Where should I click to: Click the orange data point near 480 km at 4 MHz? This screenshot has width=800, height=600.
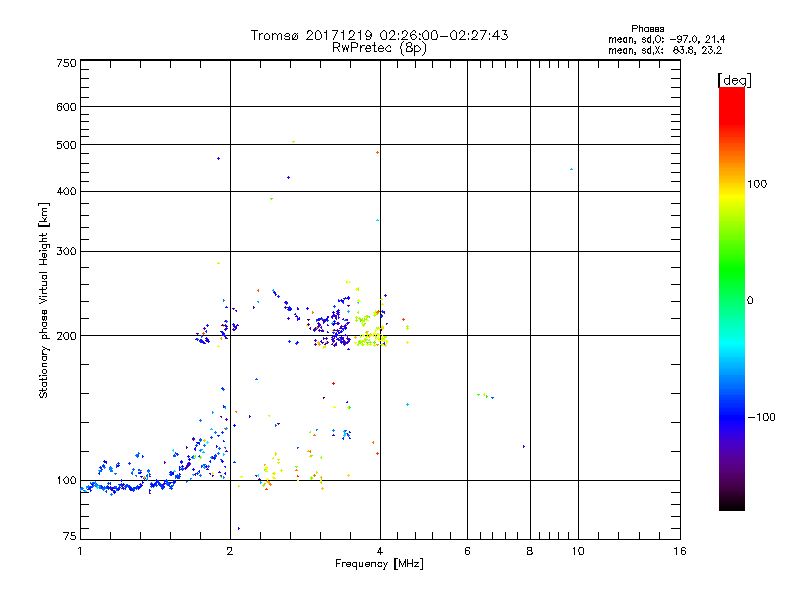pos(378,153)
